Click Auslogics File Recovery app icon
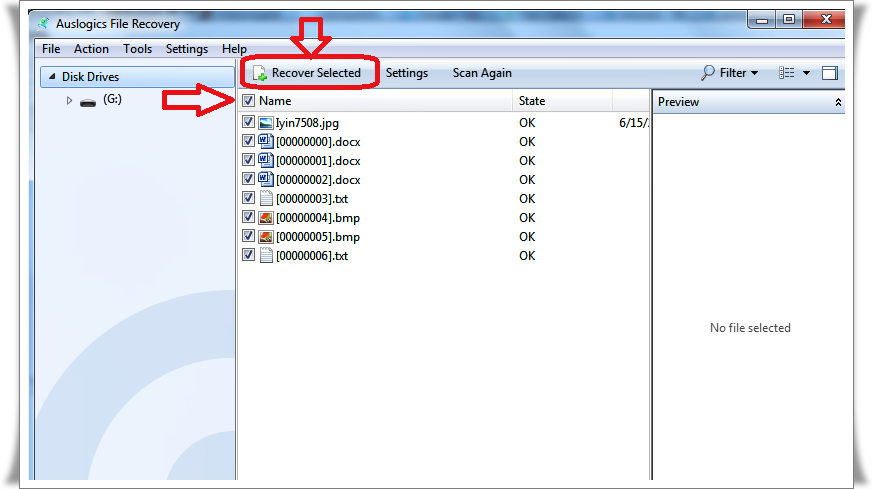The height and width of the screenshot is (489, 873). pyautogui.click(x=43, y=23)
